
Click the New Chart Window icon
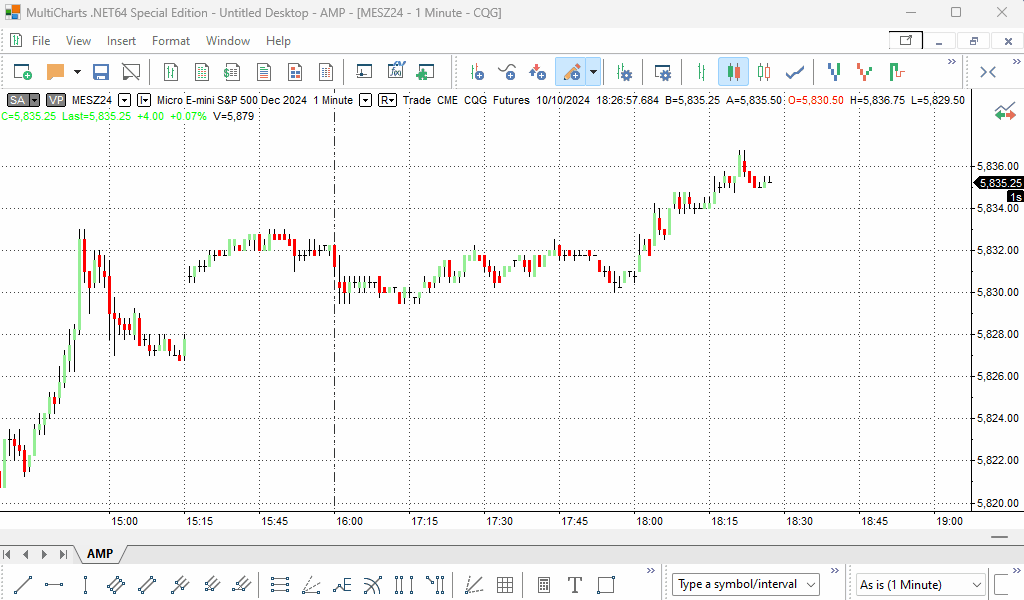coord(23,72)
